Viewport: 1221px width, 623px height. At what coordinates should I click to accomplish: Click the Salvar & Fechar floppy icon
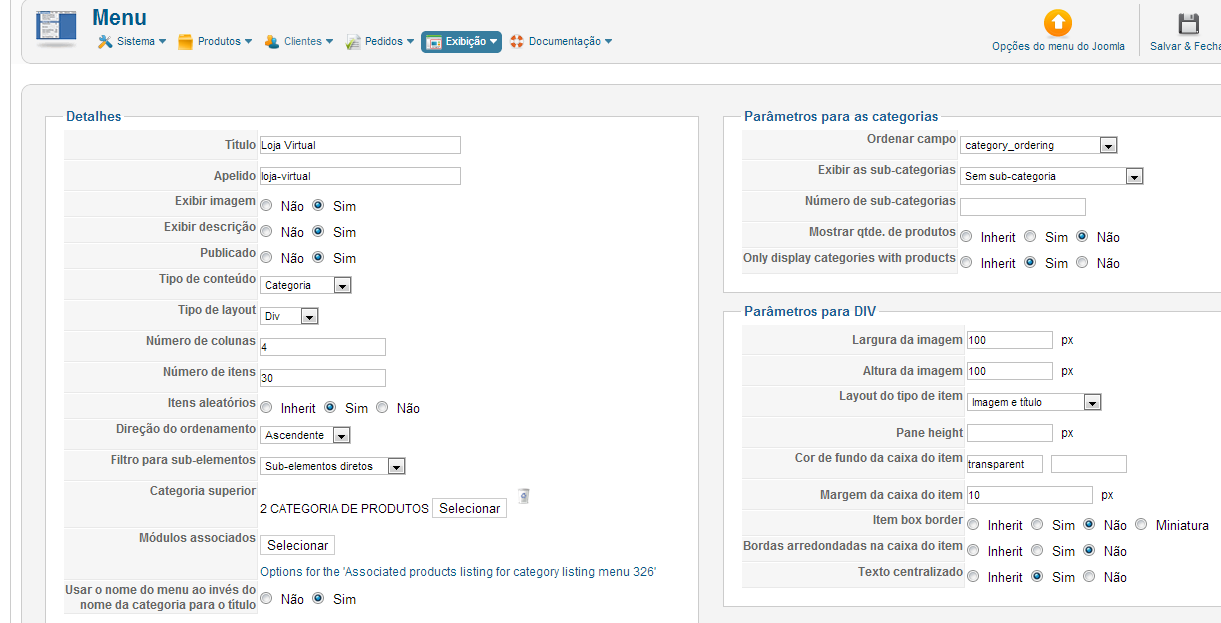[1188, 24]
